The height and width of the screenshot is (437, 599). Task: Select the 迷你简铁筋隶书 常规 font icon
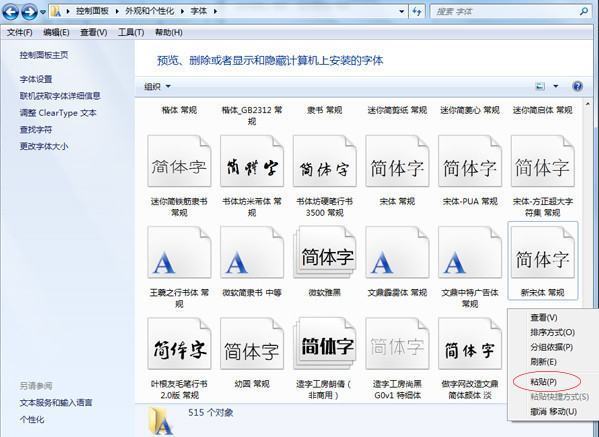click(179, 161)
